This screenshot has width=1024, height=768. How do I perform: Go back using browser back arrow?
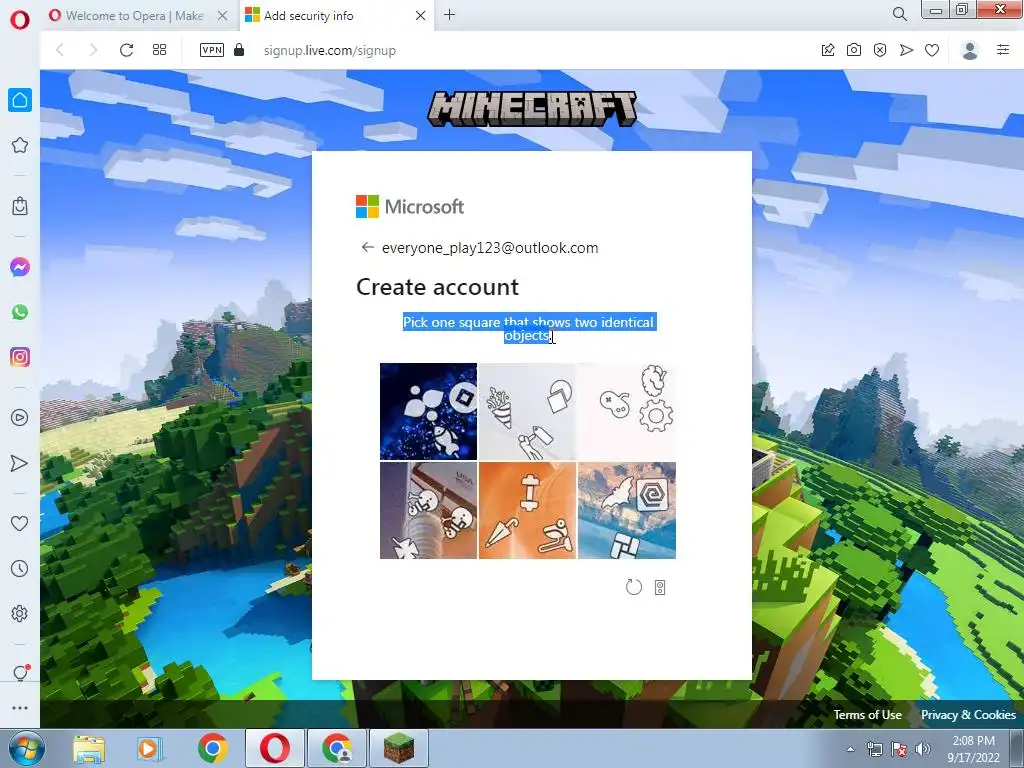click(59, 50)
